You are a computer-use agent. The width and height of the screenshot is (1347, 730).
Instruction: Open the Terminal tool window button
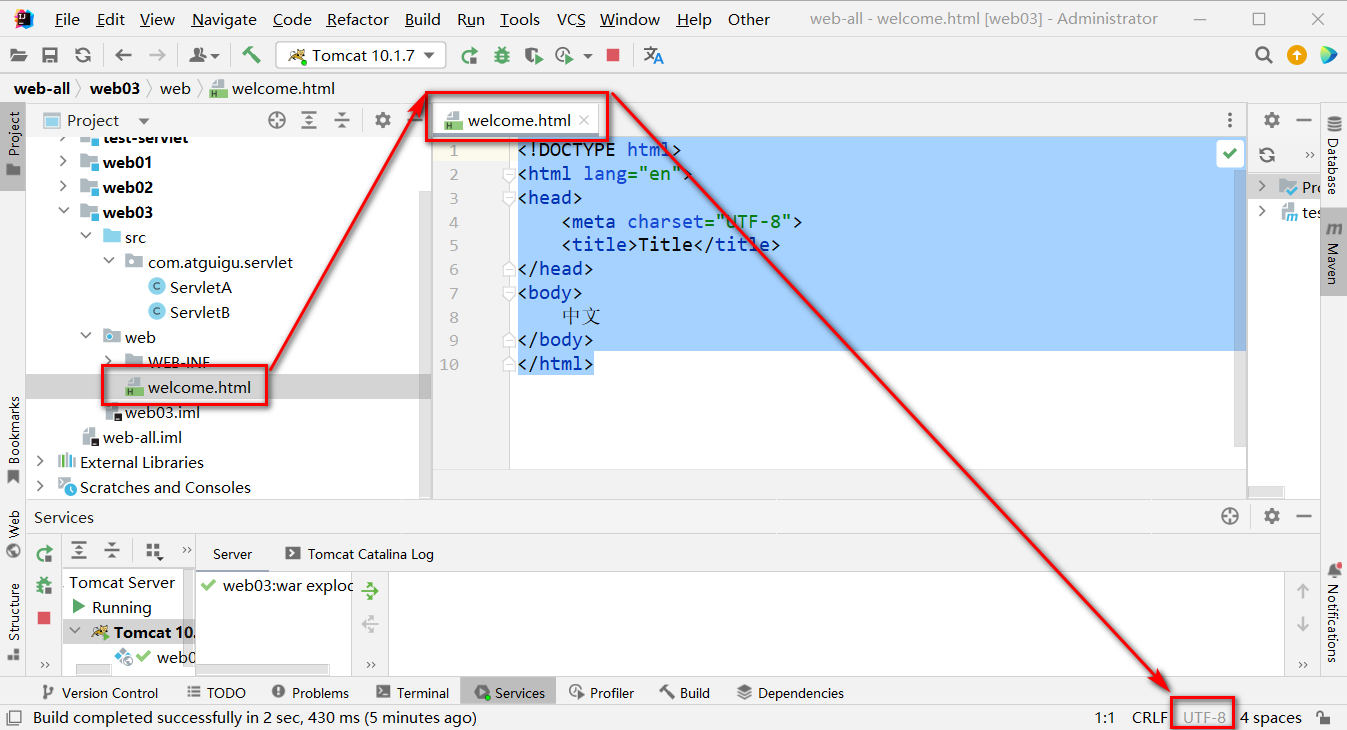(x=412, y=693)
